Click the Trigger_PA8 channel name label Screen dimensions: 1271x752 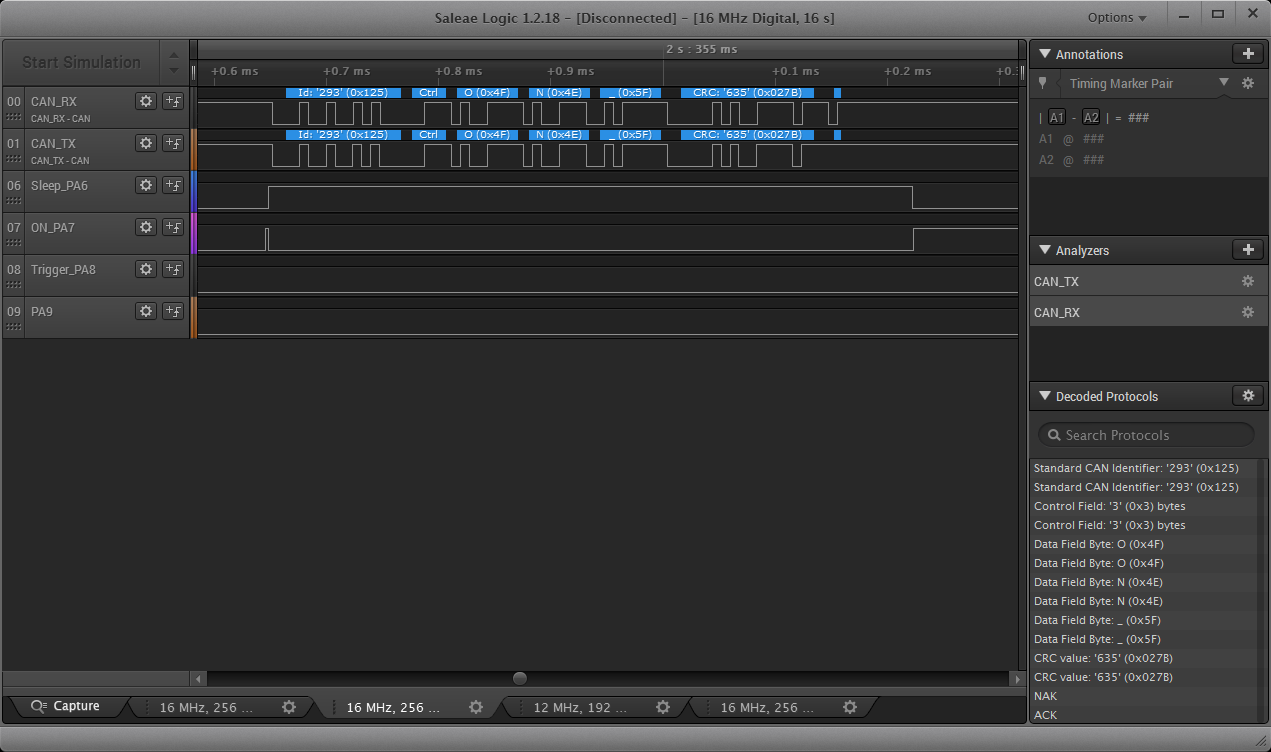click(x=63, y=269)
